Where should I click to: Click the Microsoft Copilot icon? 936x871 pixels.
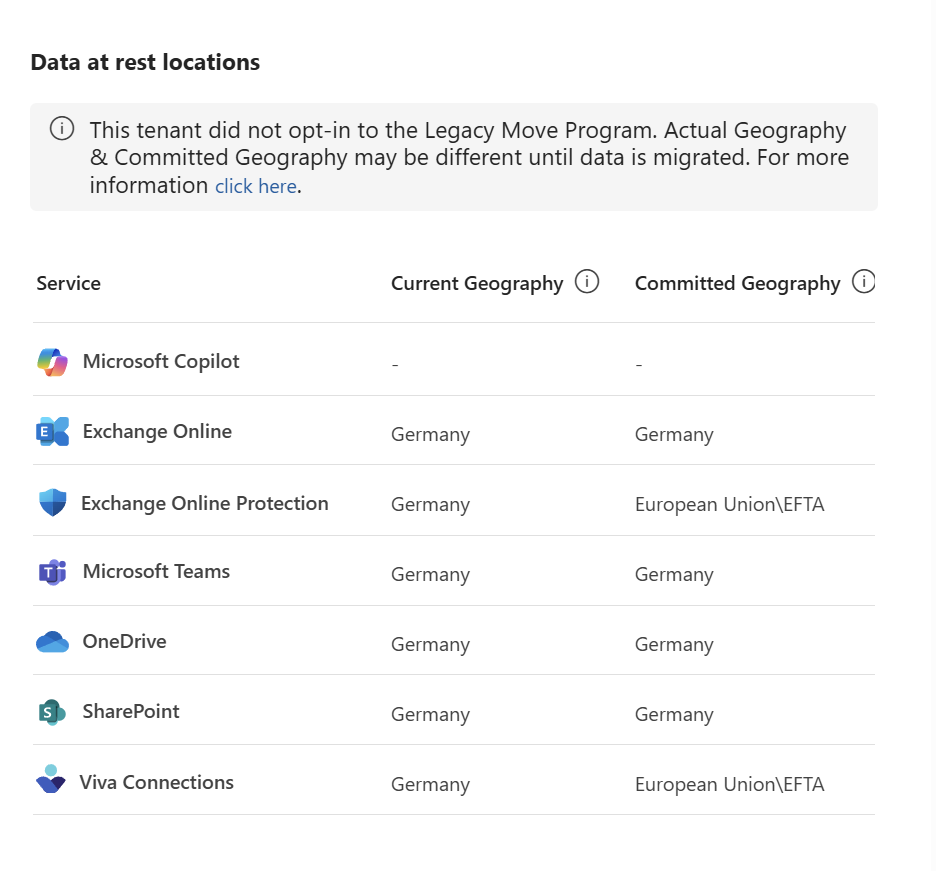coord(53,362)
